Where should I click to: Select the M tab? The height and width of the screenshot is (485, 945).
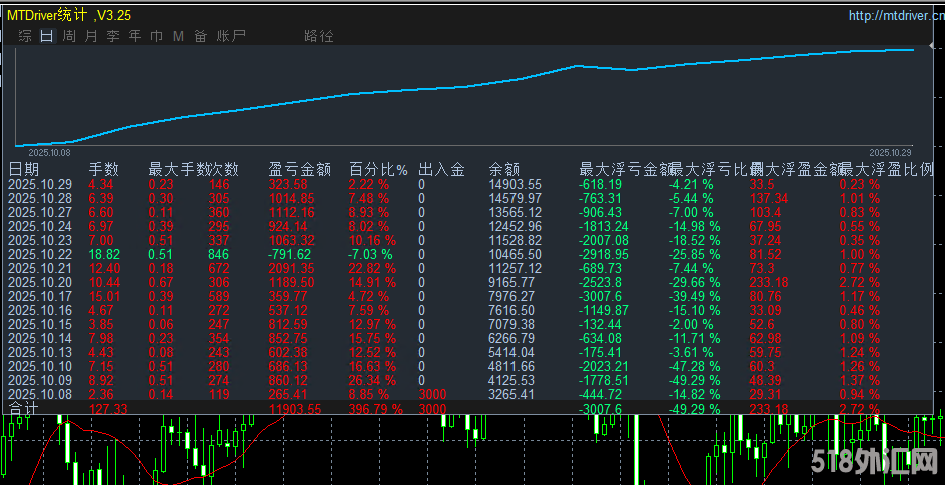pyautogui.click(x=178, y=36)
